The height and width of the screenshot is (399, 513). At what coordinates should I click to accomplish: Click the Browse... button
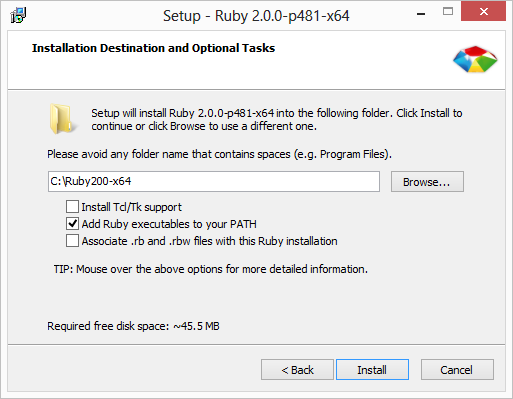pyautogui.click(x=427, y=182)
